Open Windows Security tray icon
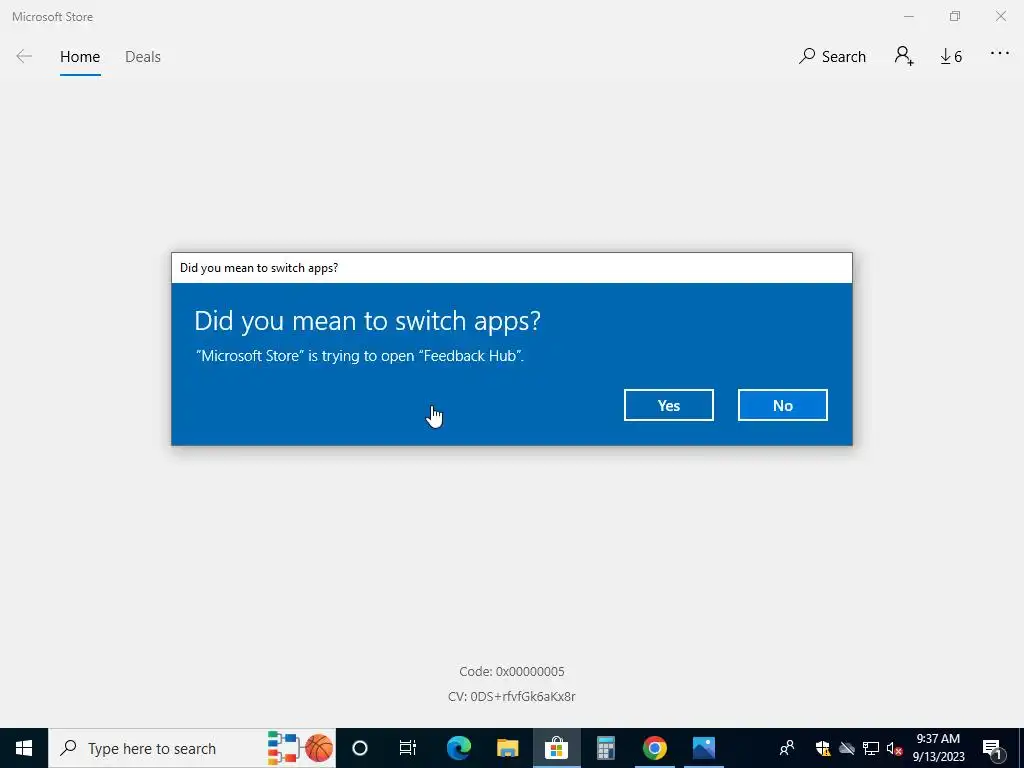The image size is (1024, 768). click(822, 748)
